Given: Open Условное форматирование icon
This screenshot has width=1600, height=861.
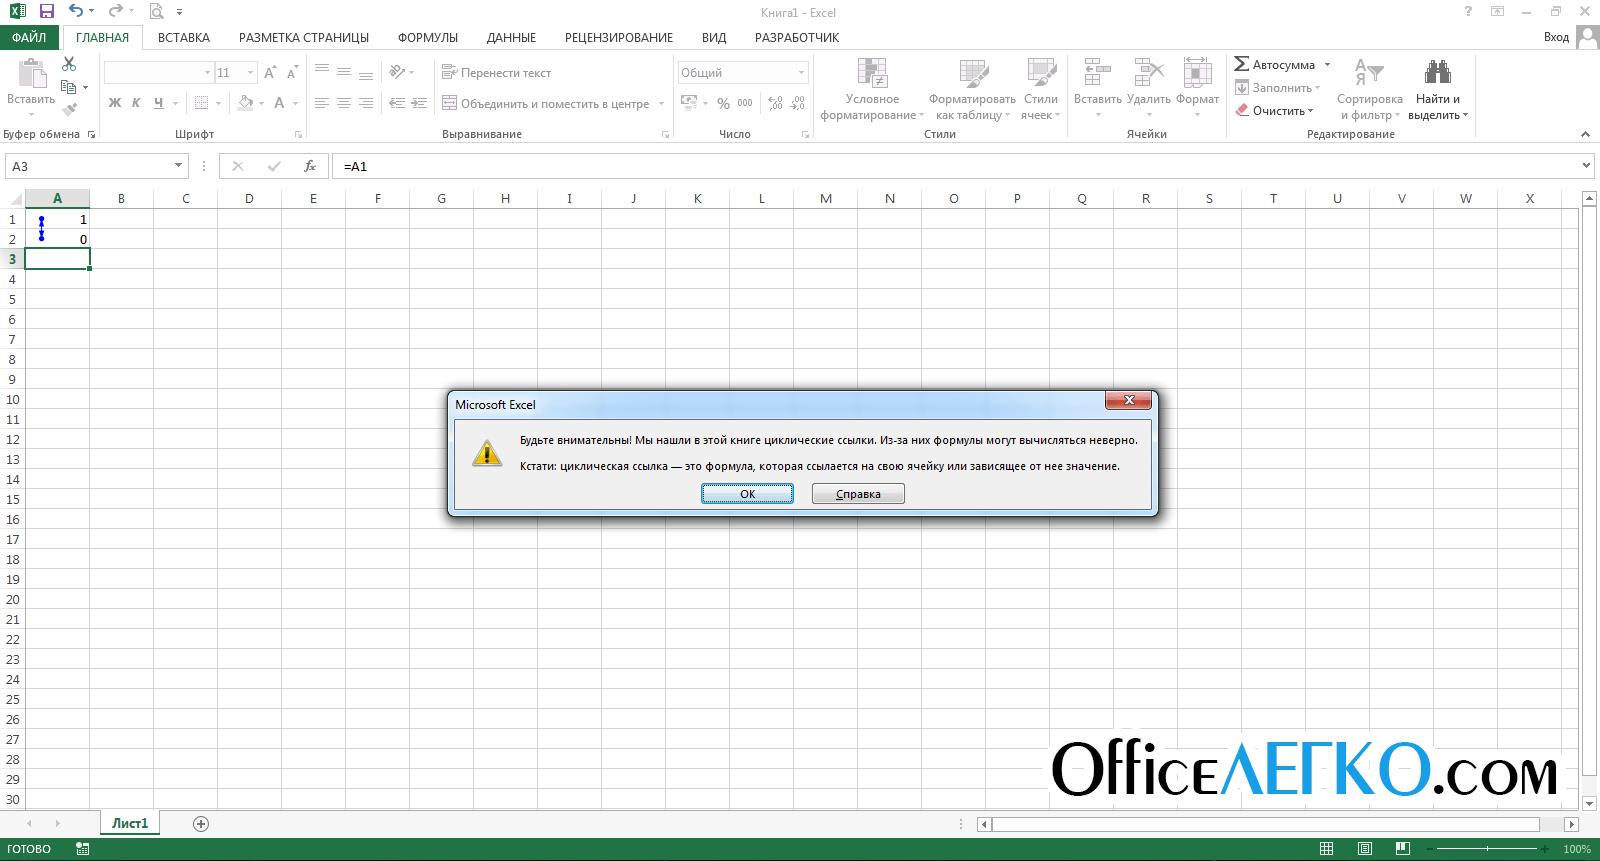Looking at the screenshot, I should pos(872,73).
